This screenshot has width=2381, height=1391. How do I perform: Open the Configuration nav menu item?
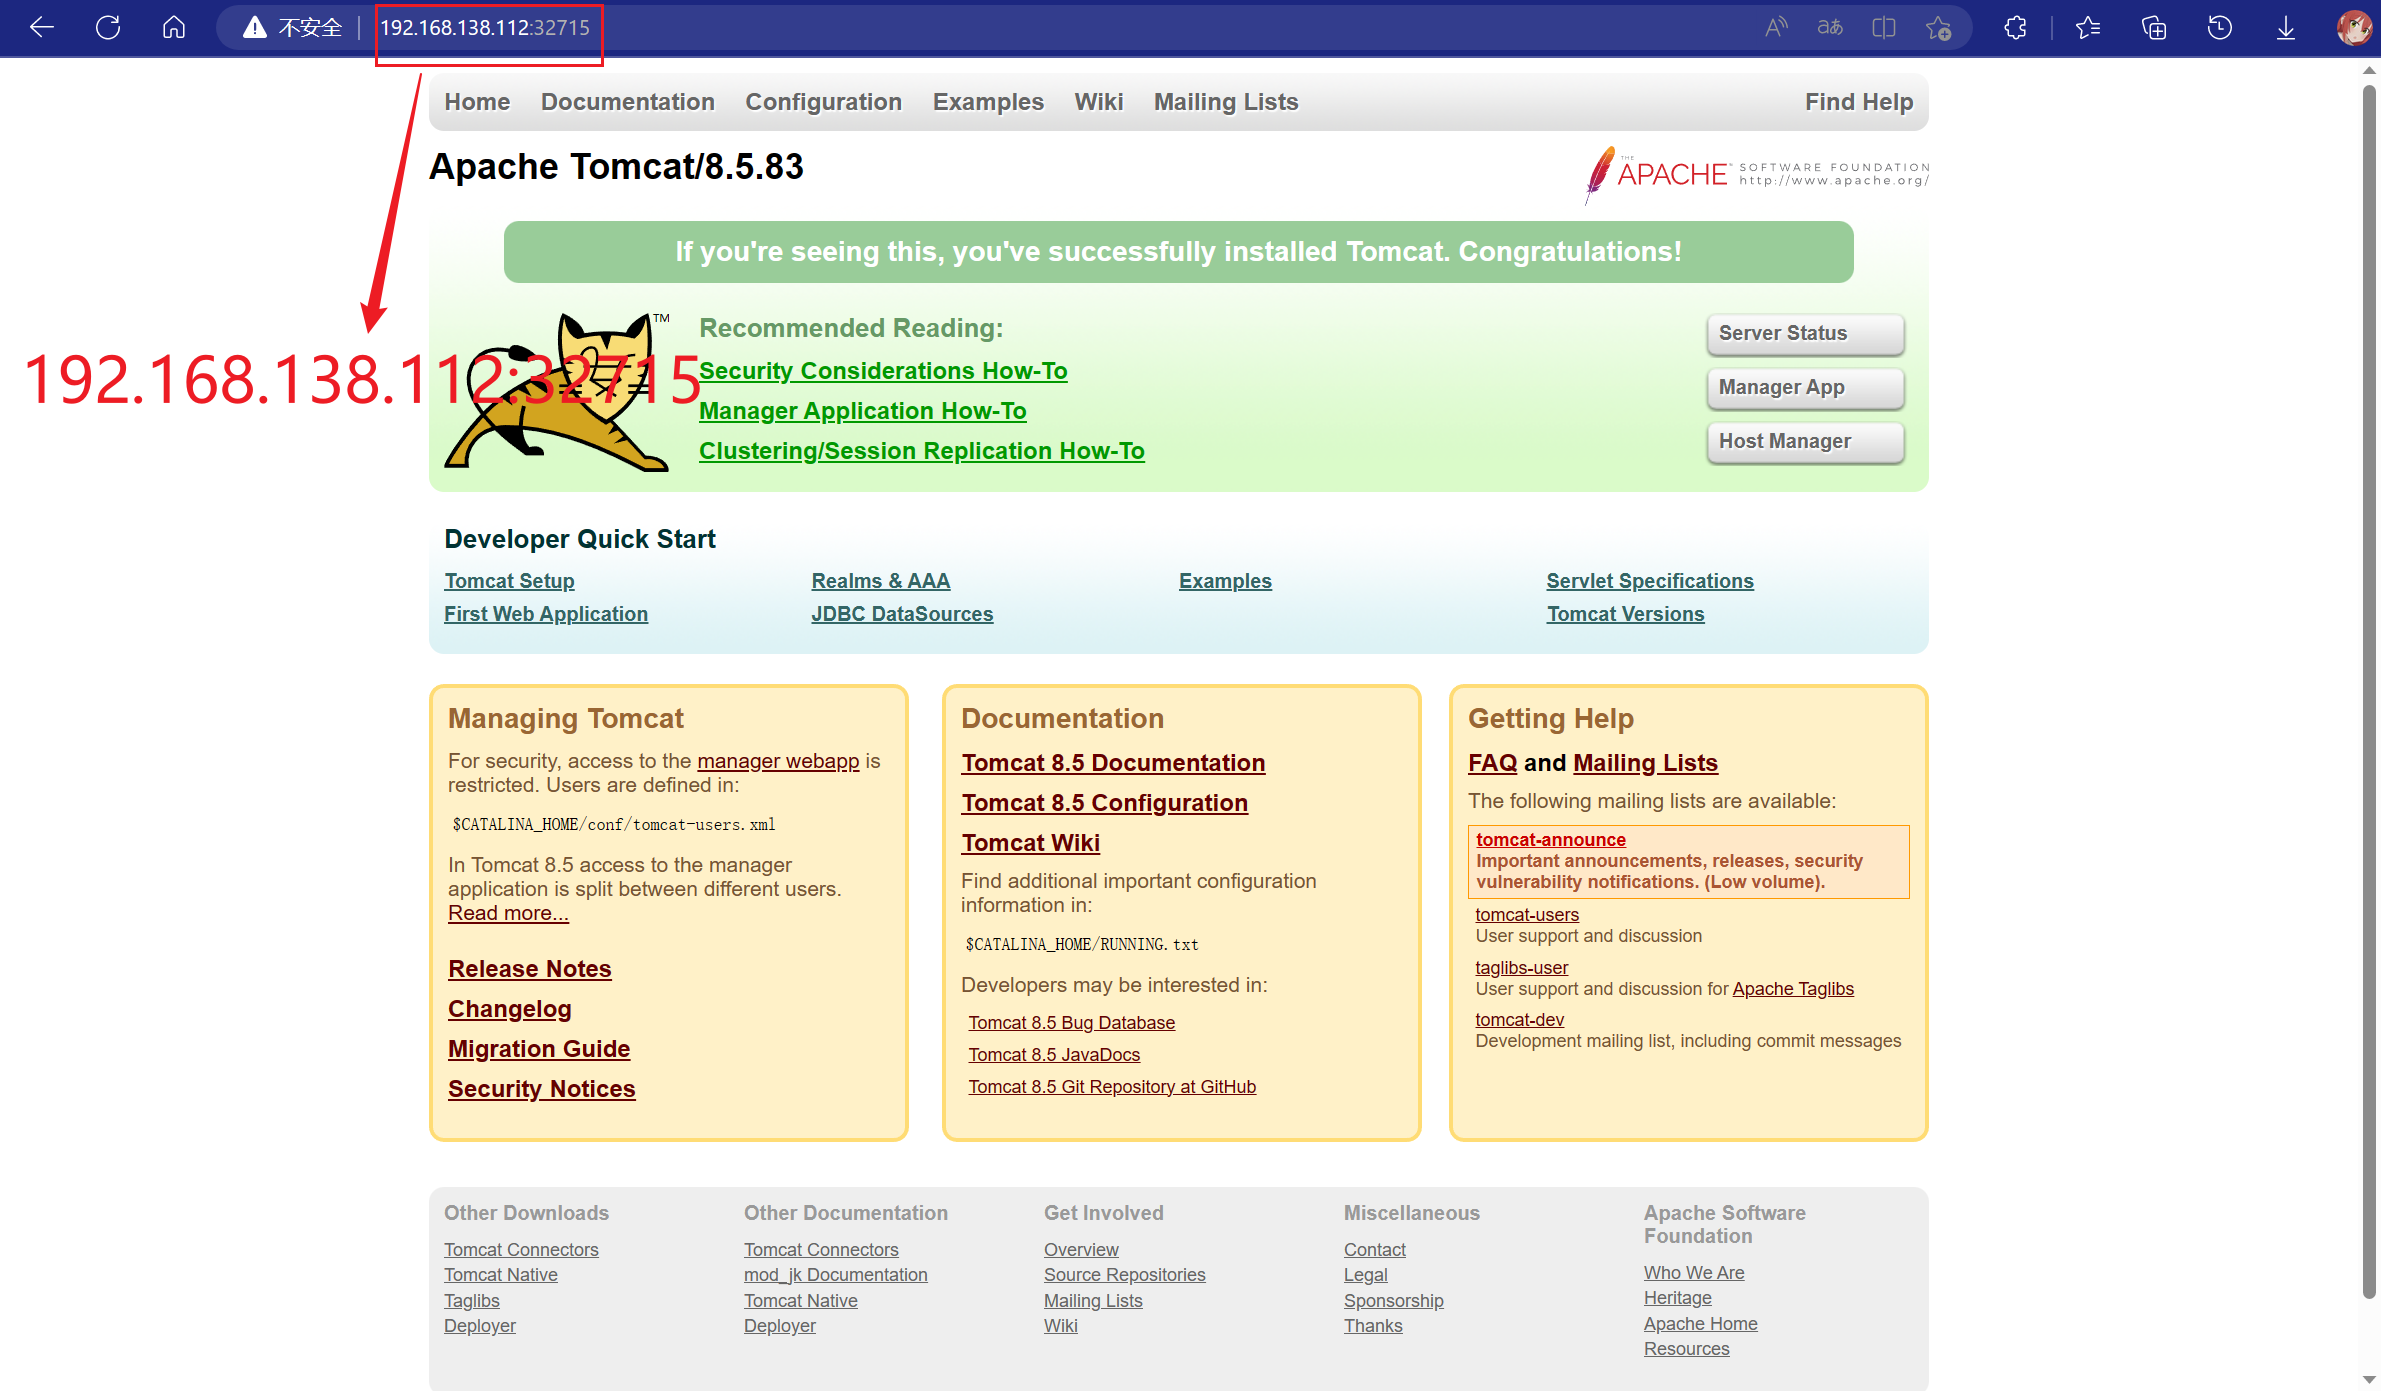click(x=823, y=102)
